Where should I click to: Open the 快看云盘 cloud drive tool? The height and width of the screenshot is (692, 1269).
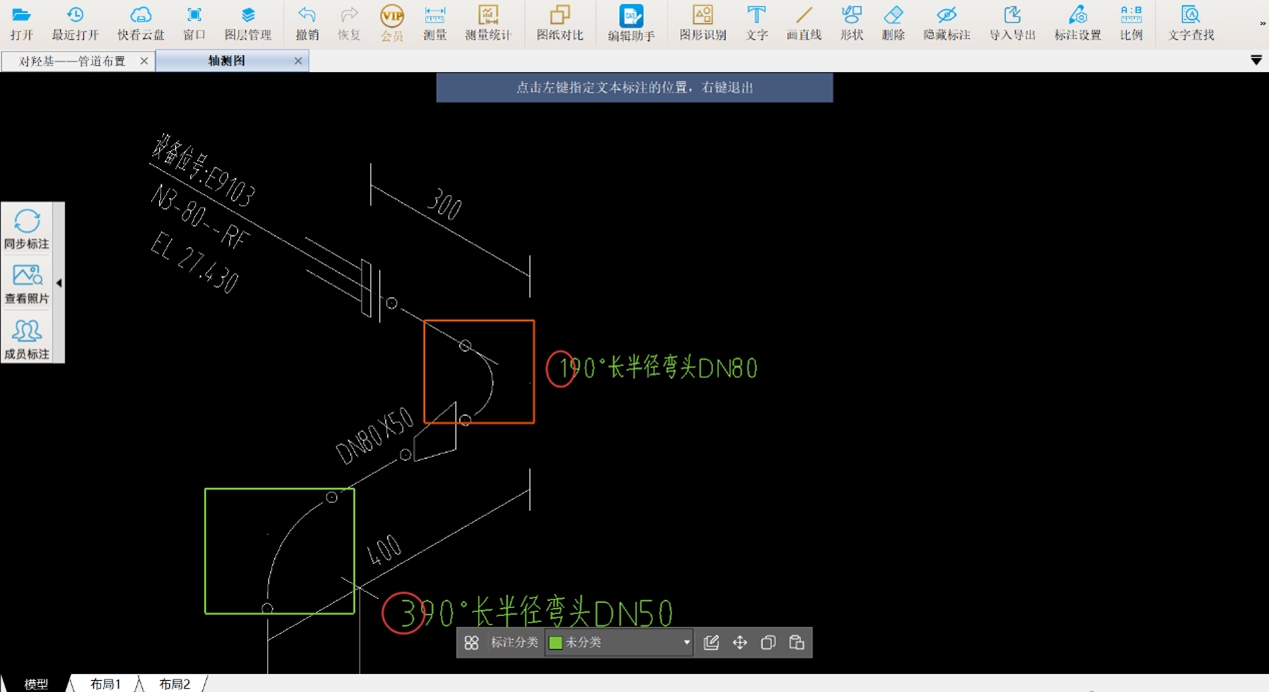click(x=141, y=23)
